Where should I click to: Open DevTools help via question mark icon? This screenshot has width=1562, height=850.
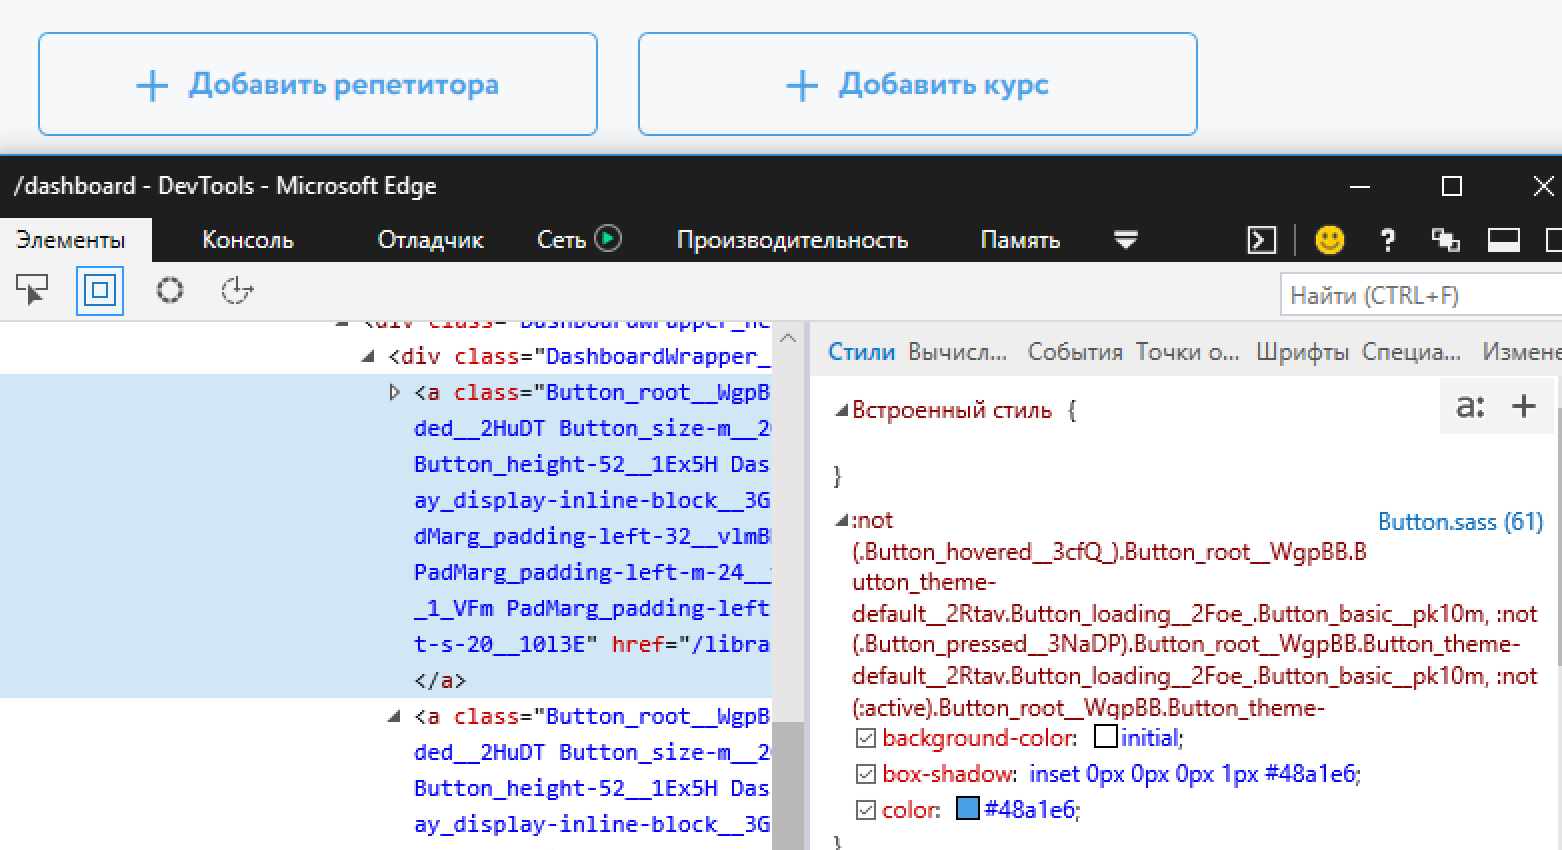click(1388, 240)
